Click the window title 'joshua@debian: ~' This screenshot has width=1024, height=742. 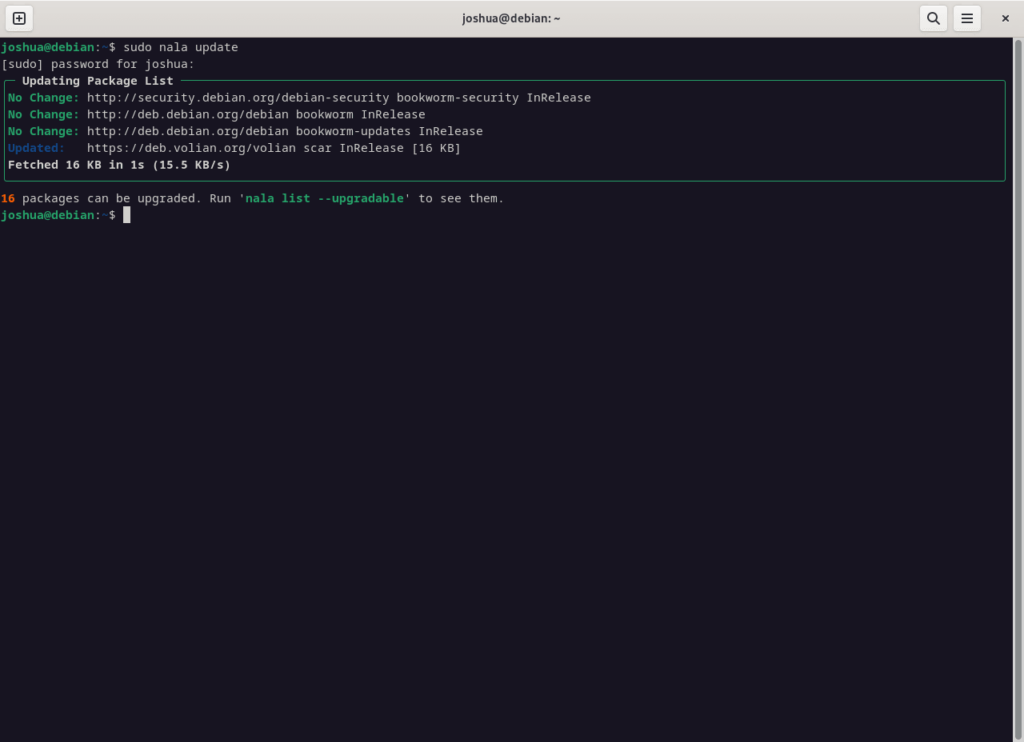511,18
